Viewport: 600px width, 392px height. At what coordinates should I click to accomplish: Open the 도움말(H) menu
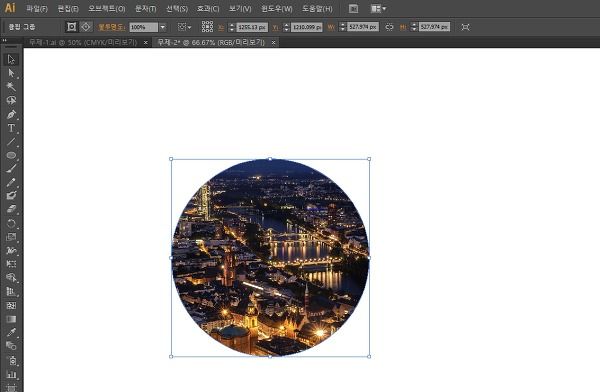(317, 8)
